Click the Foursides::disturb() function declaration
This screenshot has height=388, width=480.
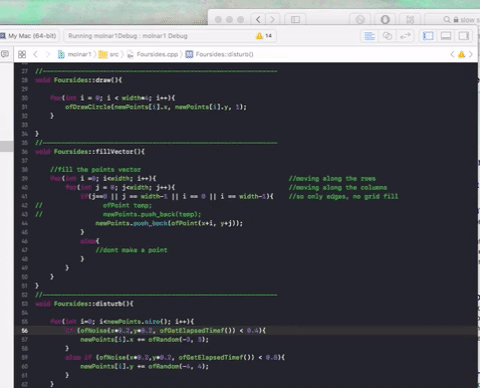(84, 304)
